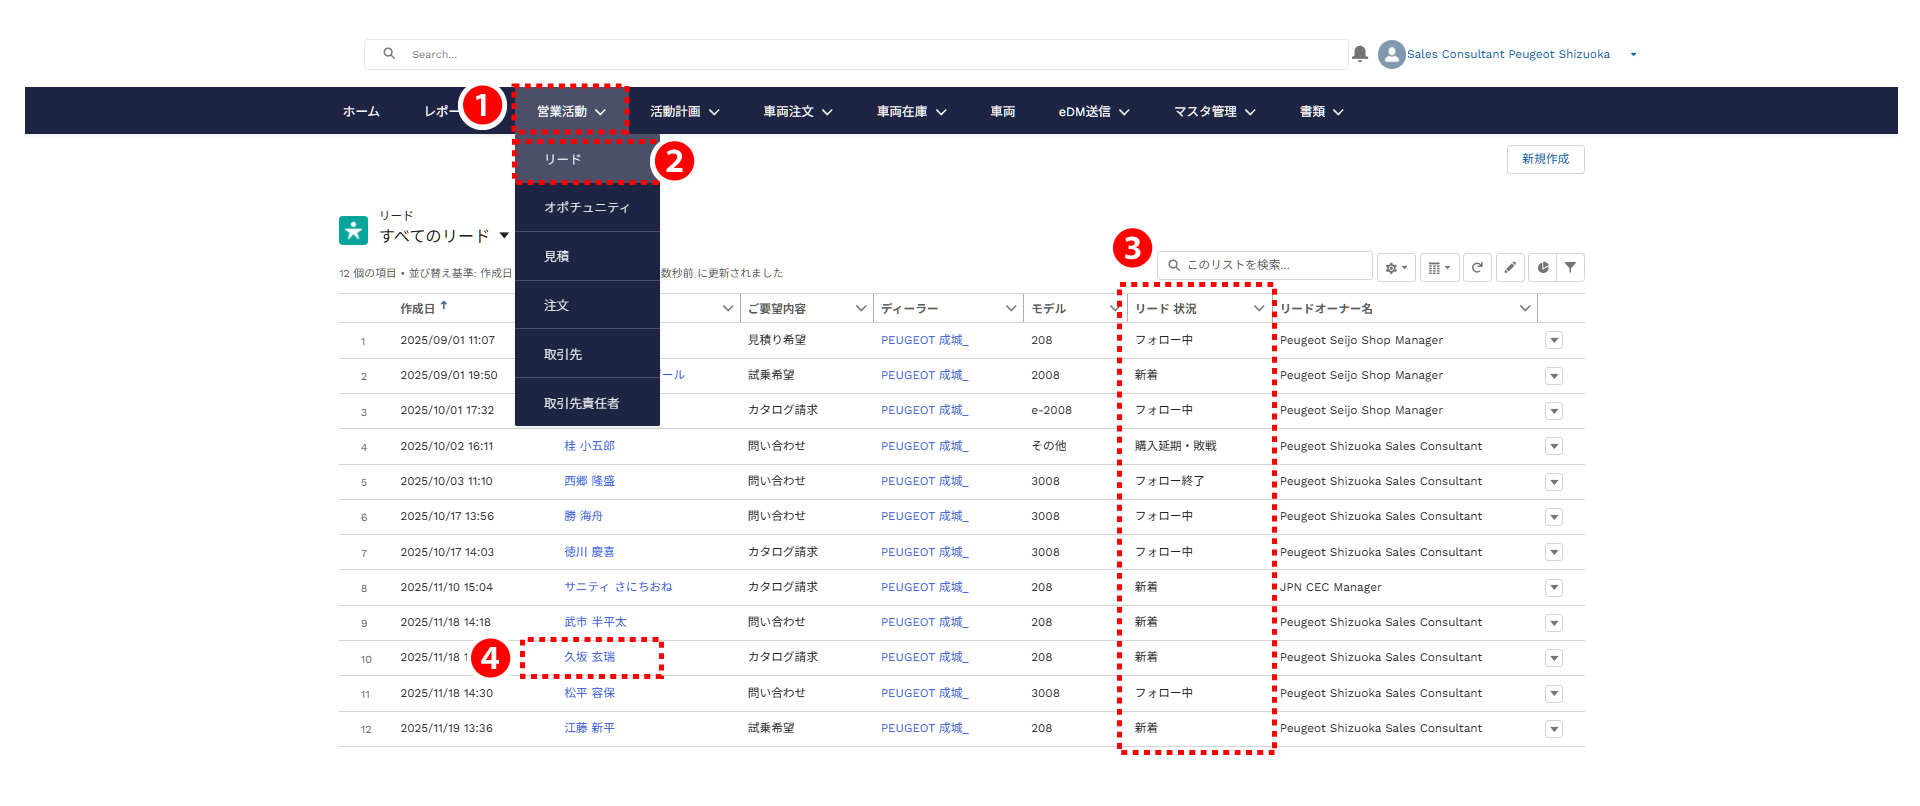Open the table display format icon

coord(1439,268)
